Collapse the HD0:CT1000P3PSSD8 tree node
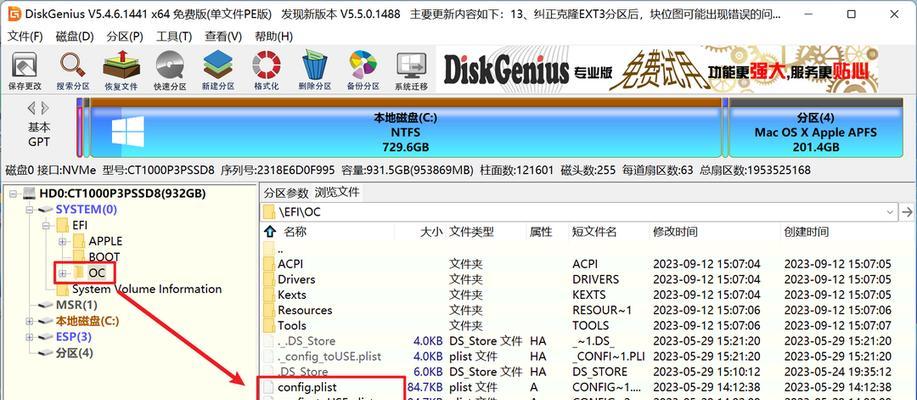This screenshot has height=400, width=917. [x=13, y=194]
